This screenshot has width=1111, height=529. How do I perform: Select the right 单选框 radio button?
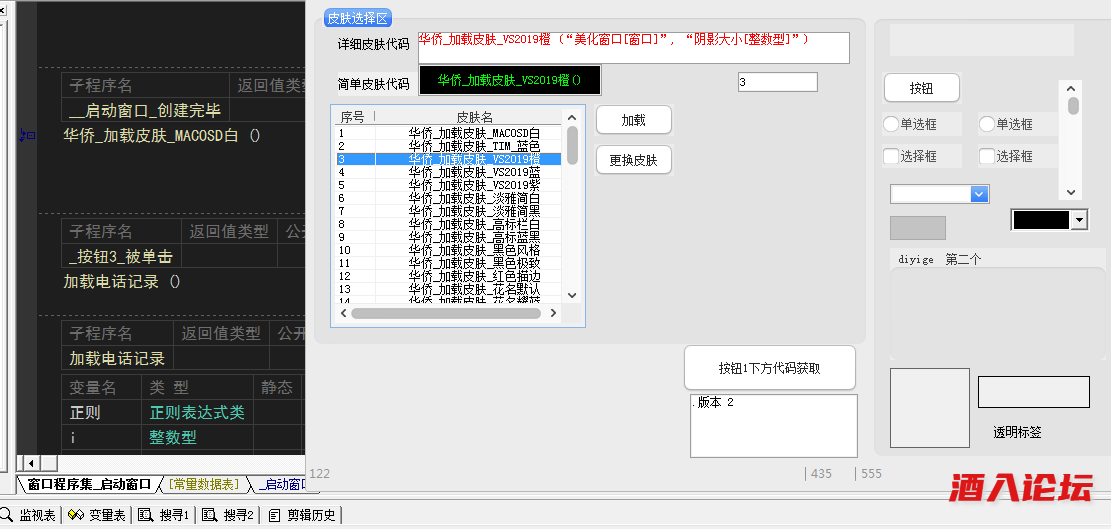click(x=987, y=125)
